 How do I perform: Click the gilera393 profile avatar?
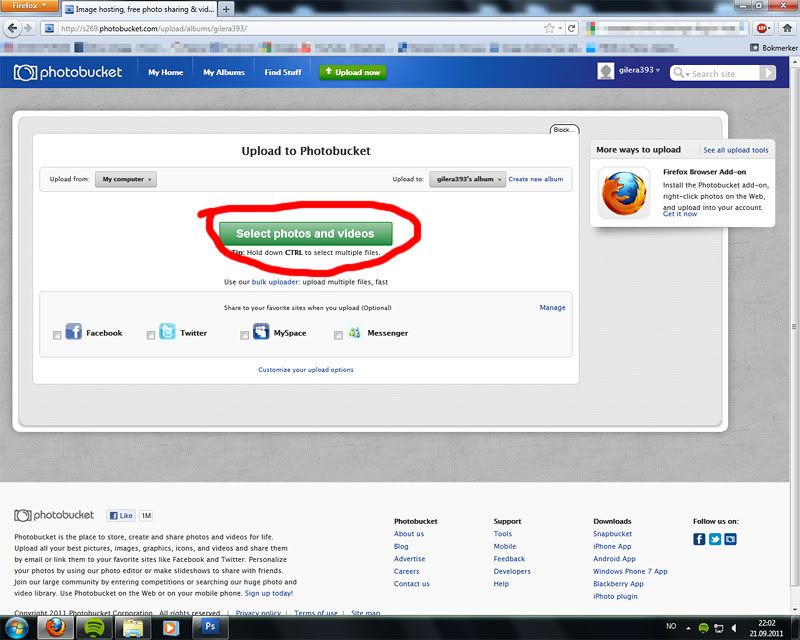tap(606, 71)
